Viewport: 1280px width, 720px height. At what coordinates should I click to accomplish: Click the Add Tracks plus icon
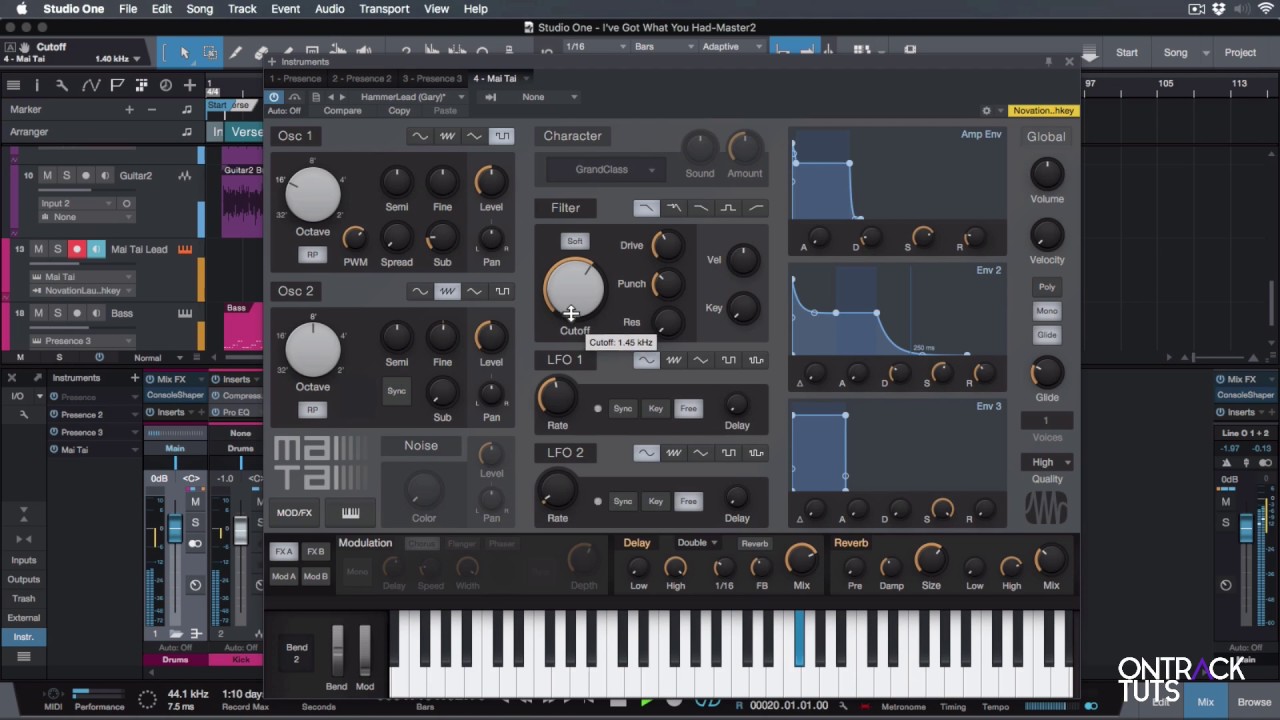click(189, 86)
